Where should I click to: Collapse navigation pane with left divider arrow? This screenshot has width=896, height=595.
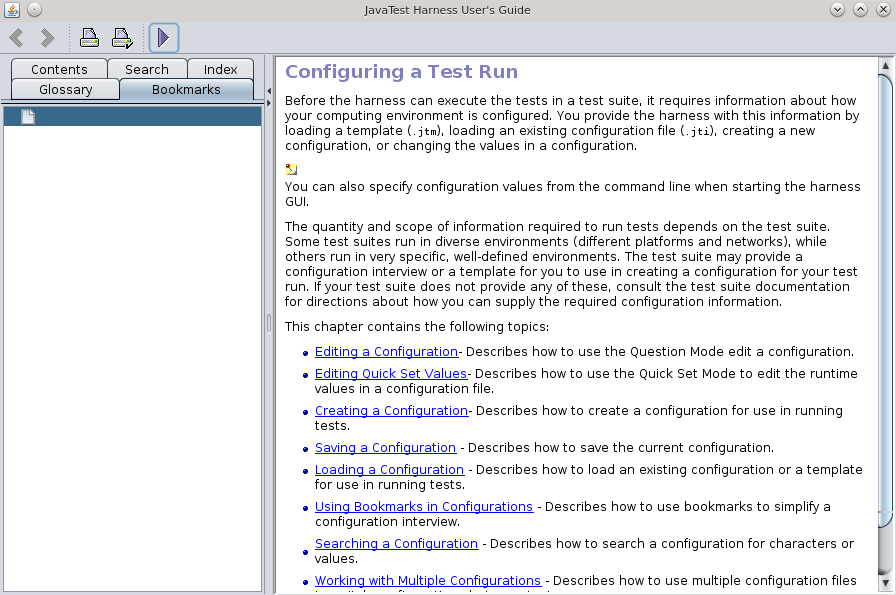268,90
